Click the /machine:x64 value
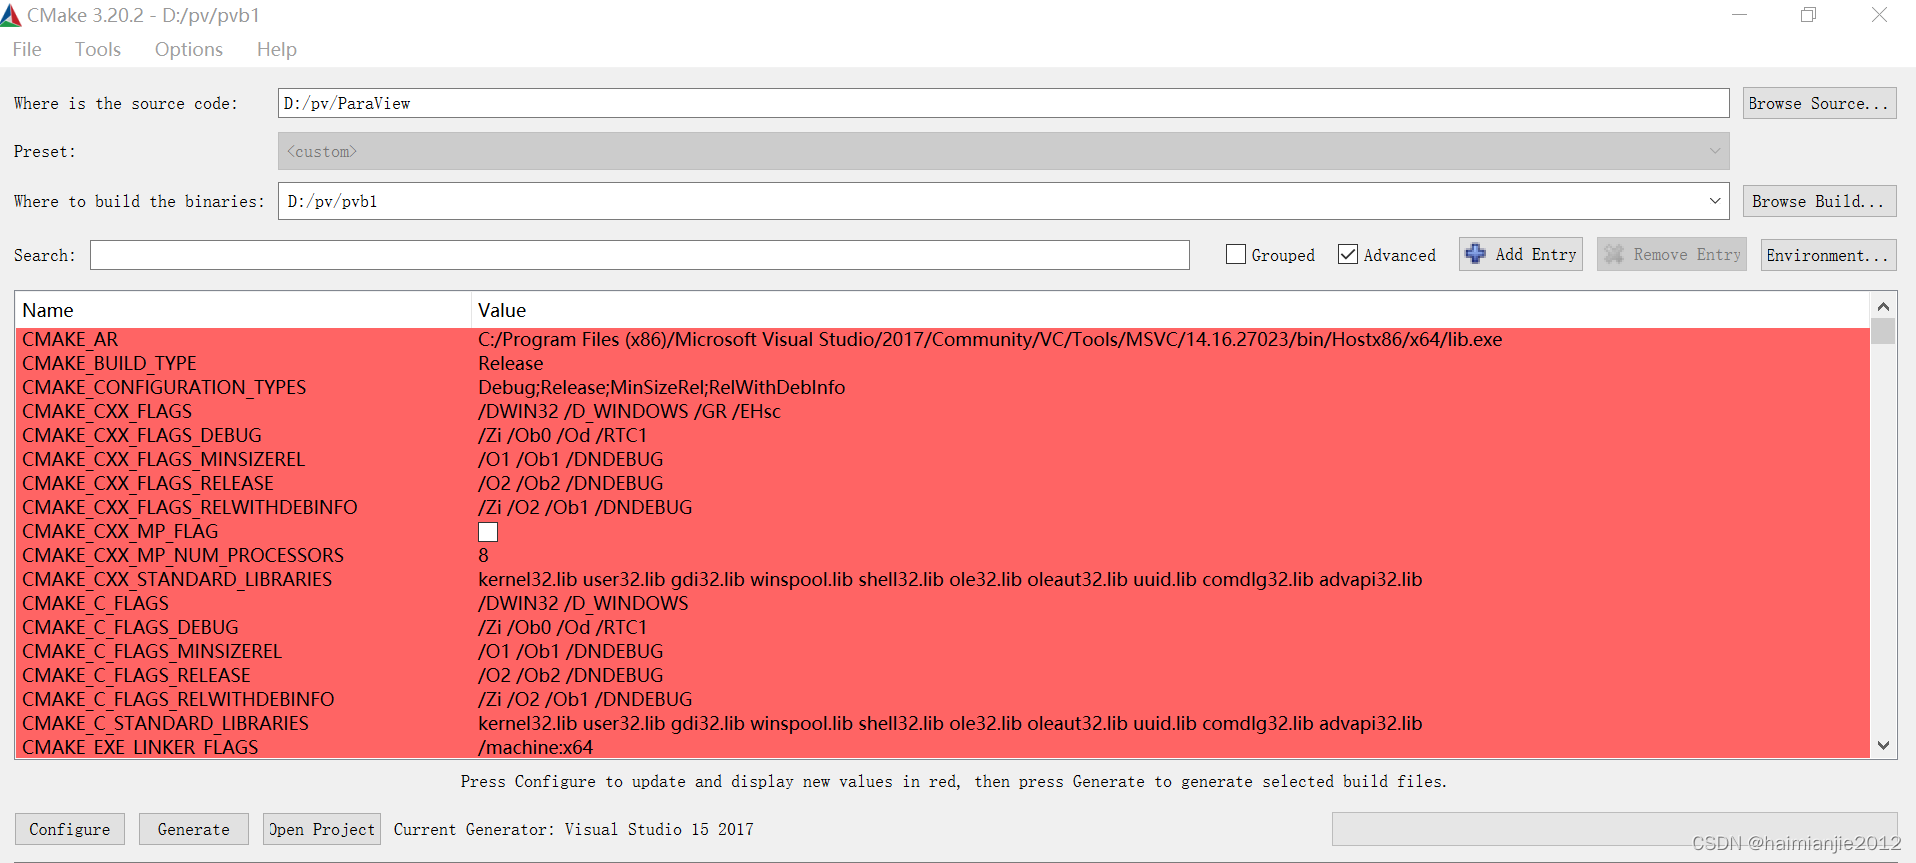The image size is (1916, 863). (535, 748)
